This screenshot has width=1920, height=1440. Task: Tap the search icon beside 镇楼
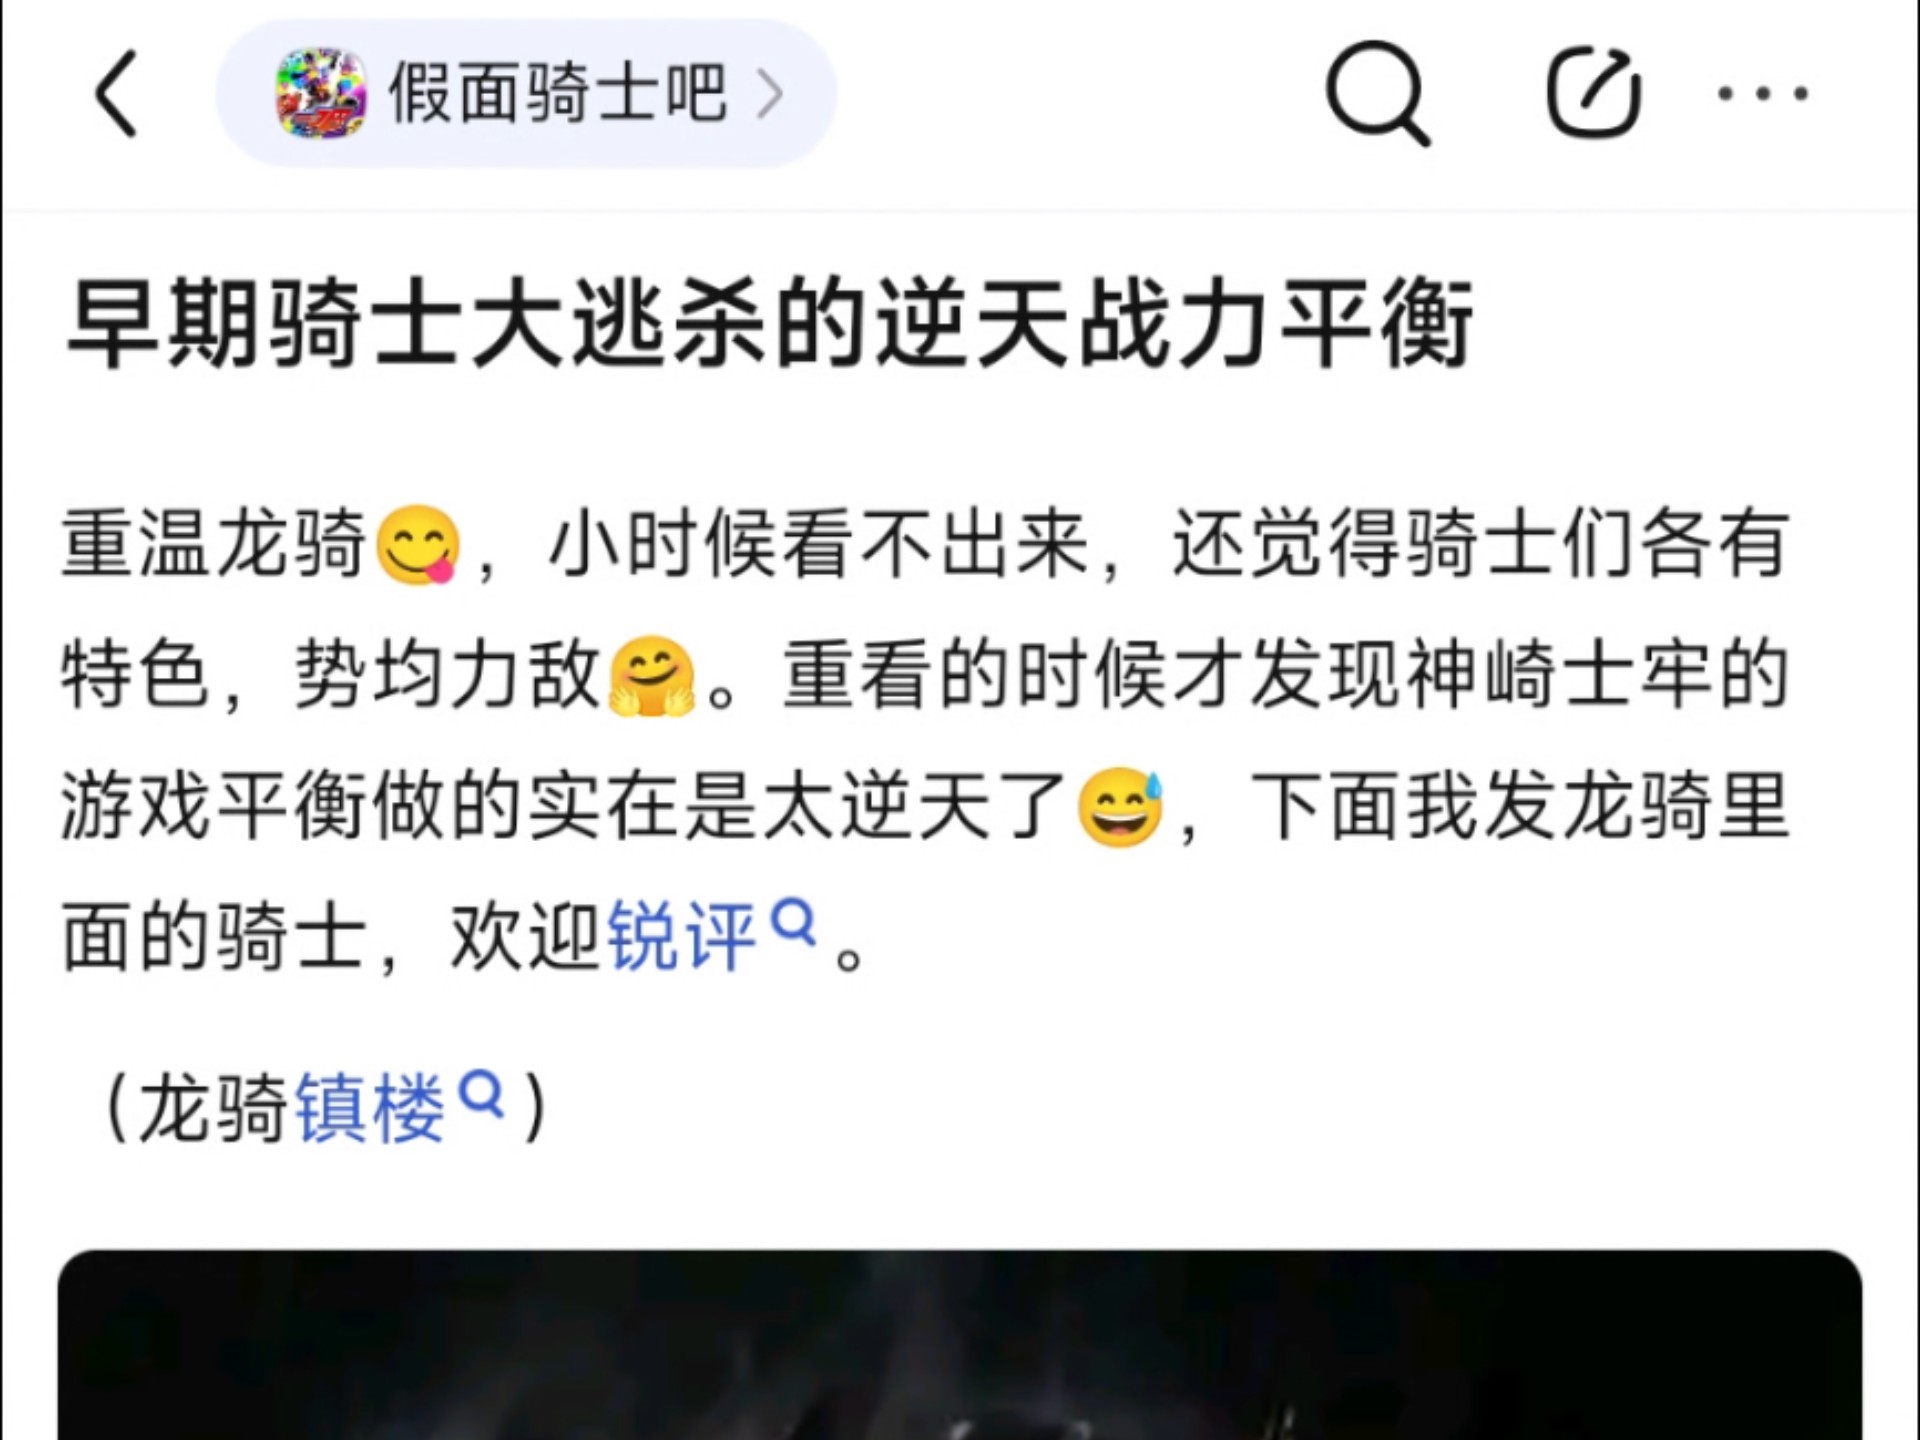(x=481, y=1093)
